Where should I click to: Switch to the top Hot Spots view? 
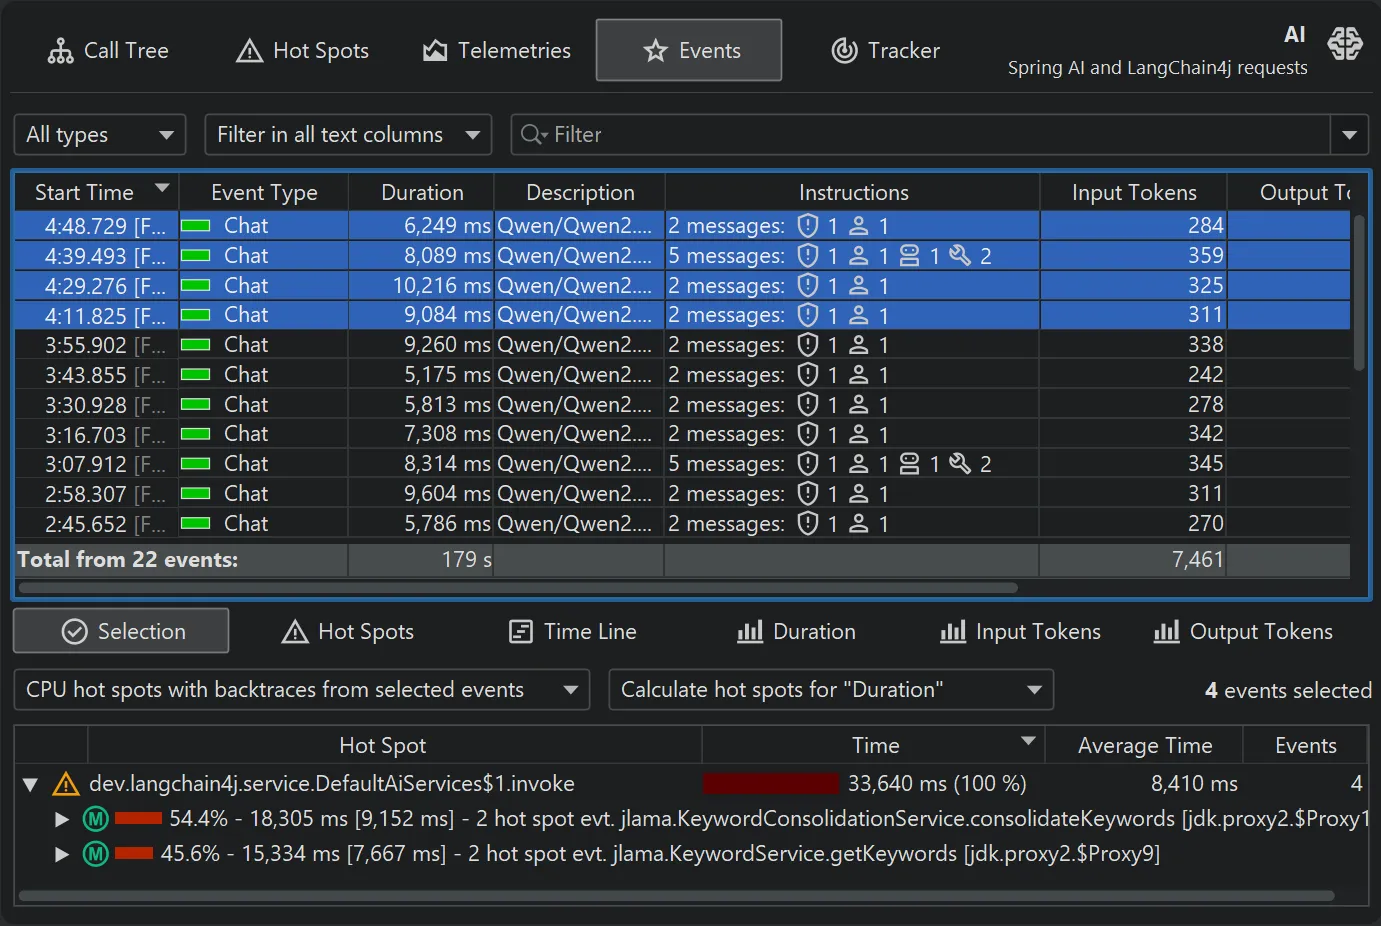(x=302, y=50)
